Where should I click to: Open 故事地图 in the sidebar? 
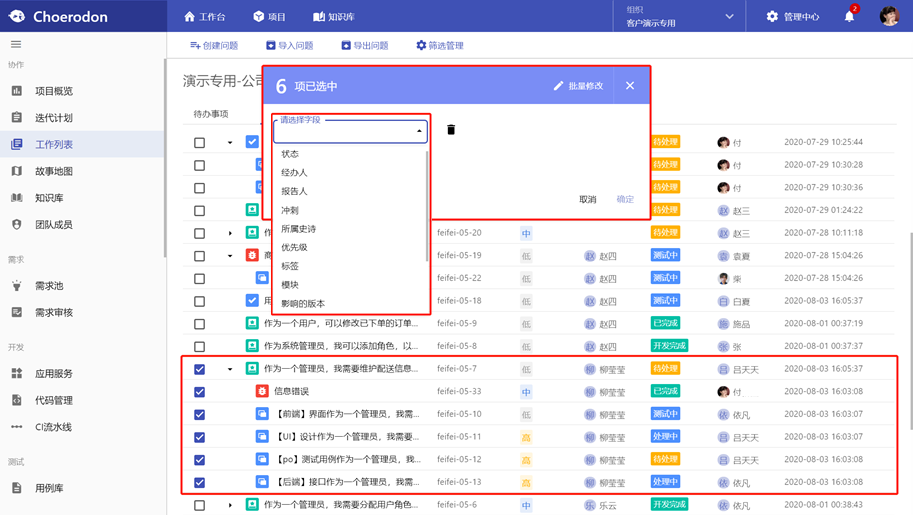tap(54, 171)
